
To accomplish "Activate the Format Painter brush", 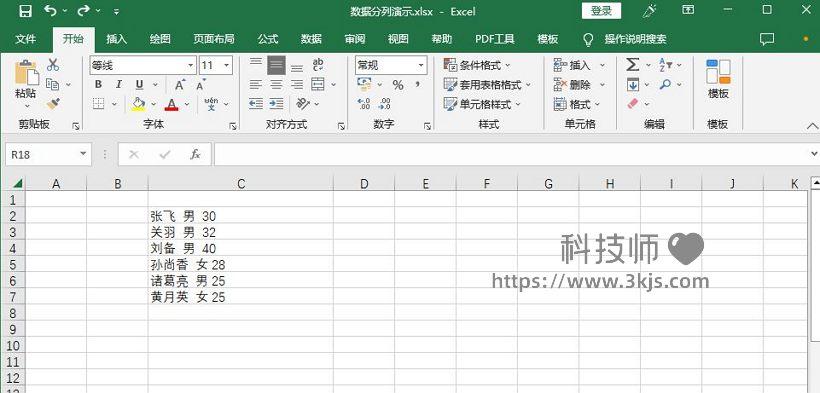I will coord(53,104).
